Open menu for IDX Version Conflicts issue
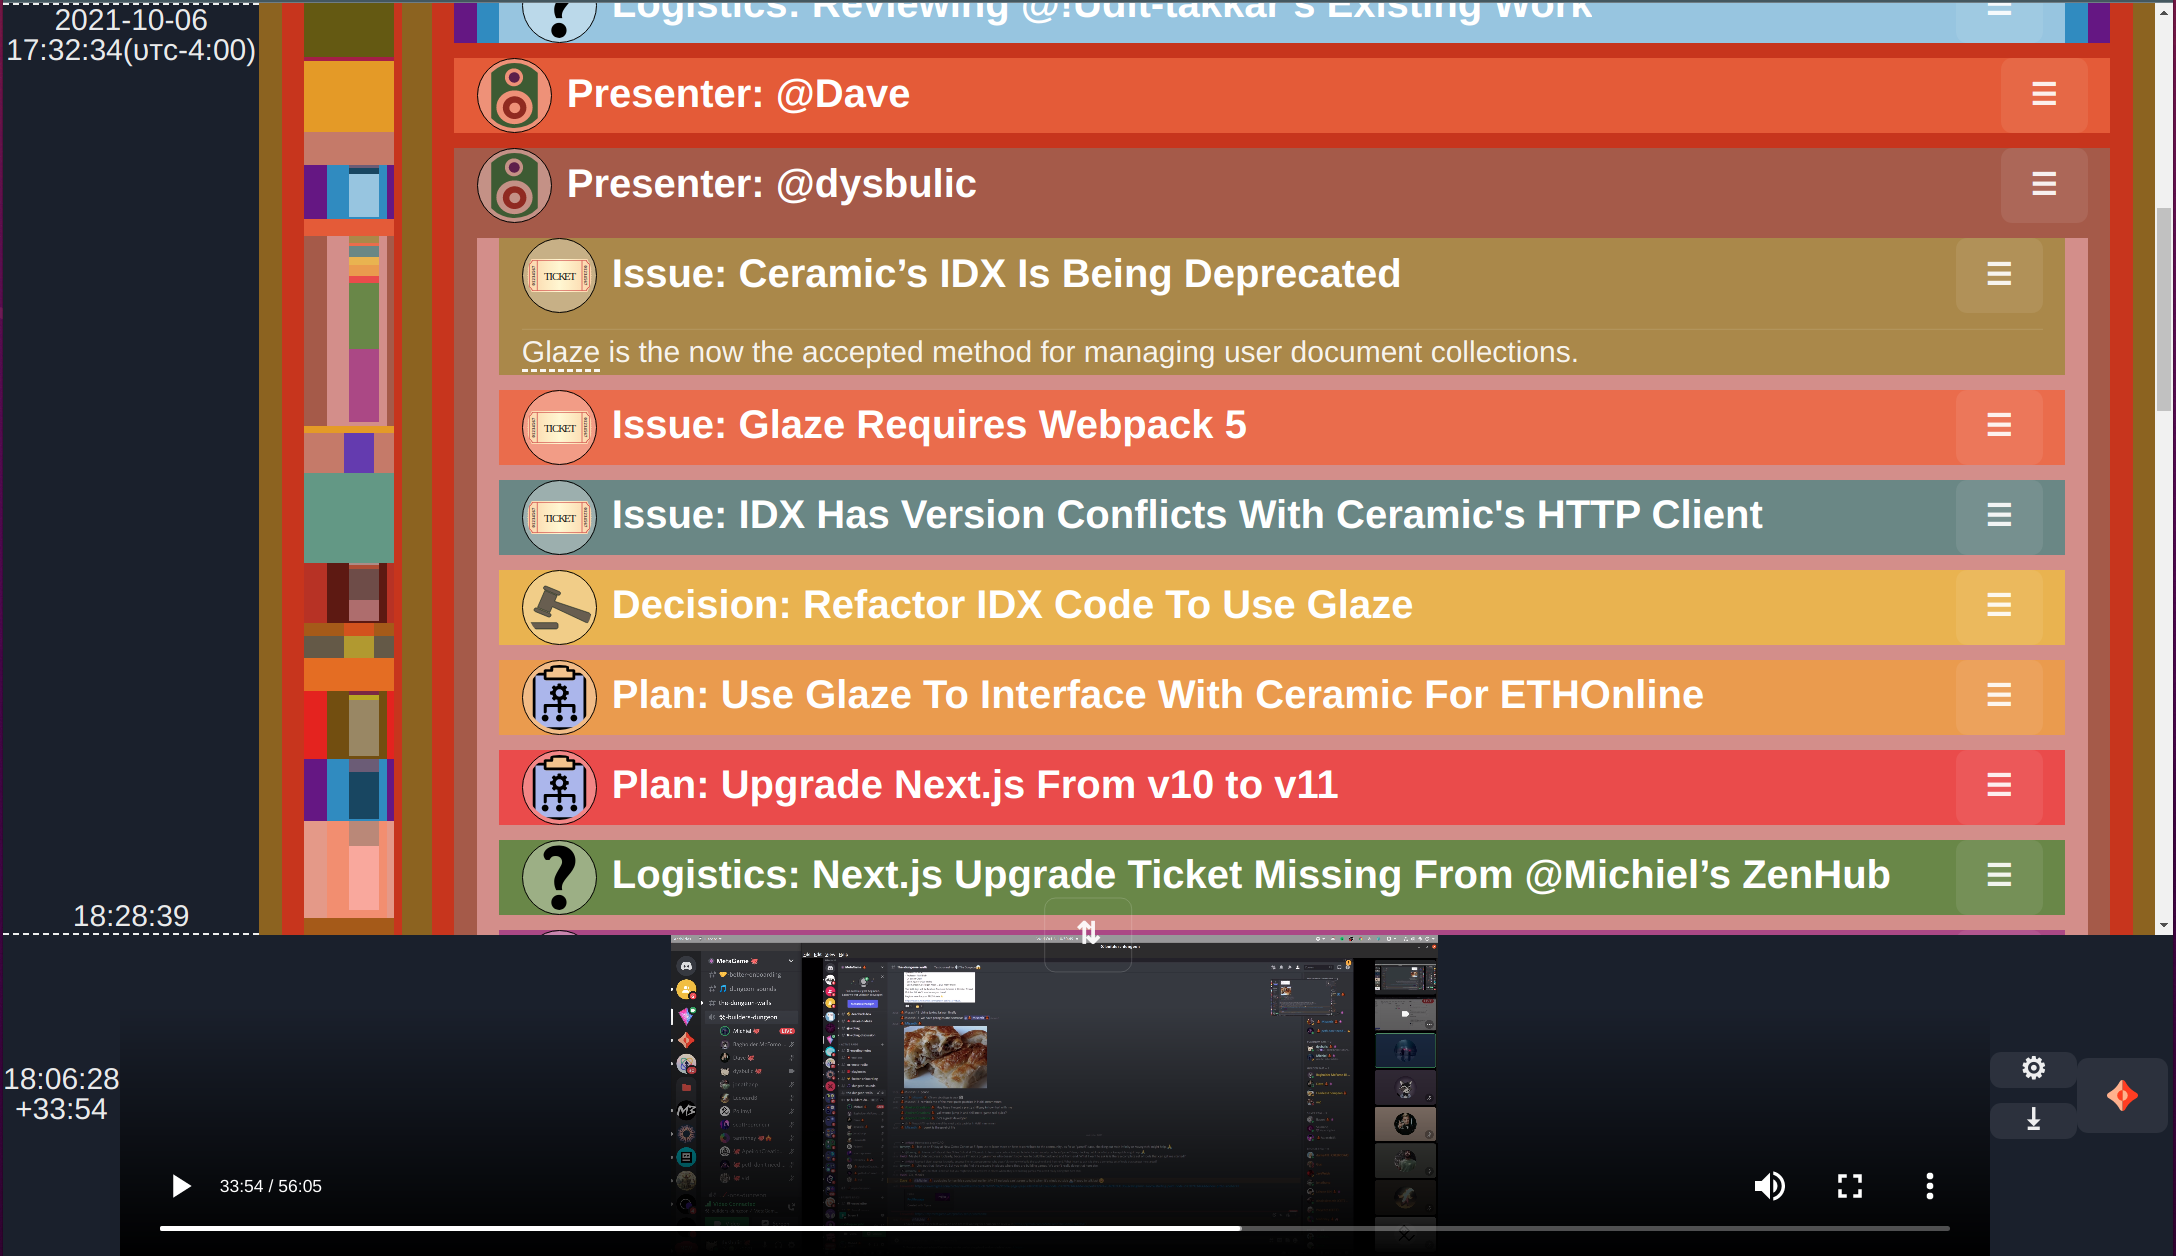The image size is (2176, 1256). pos(1999,515)
